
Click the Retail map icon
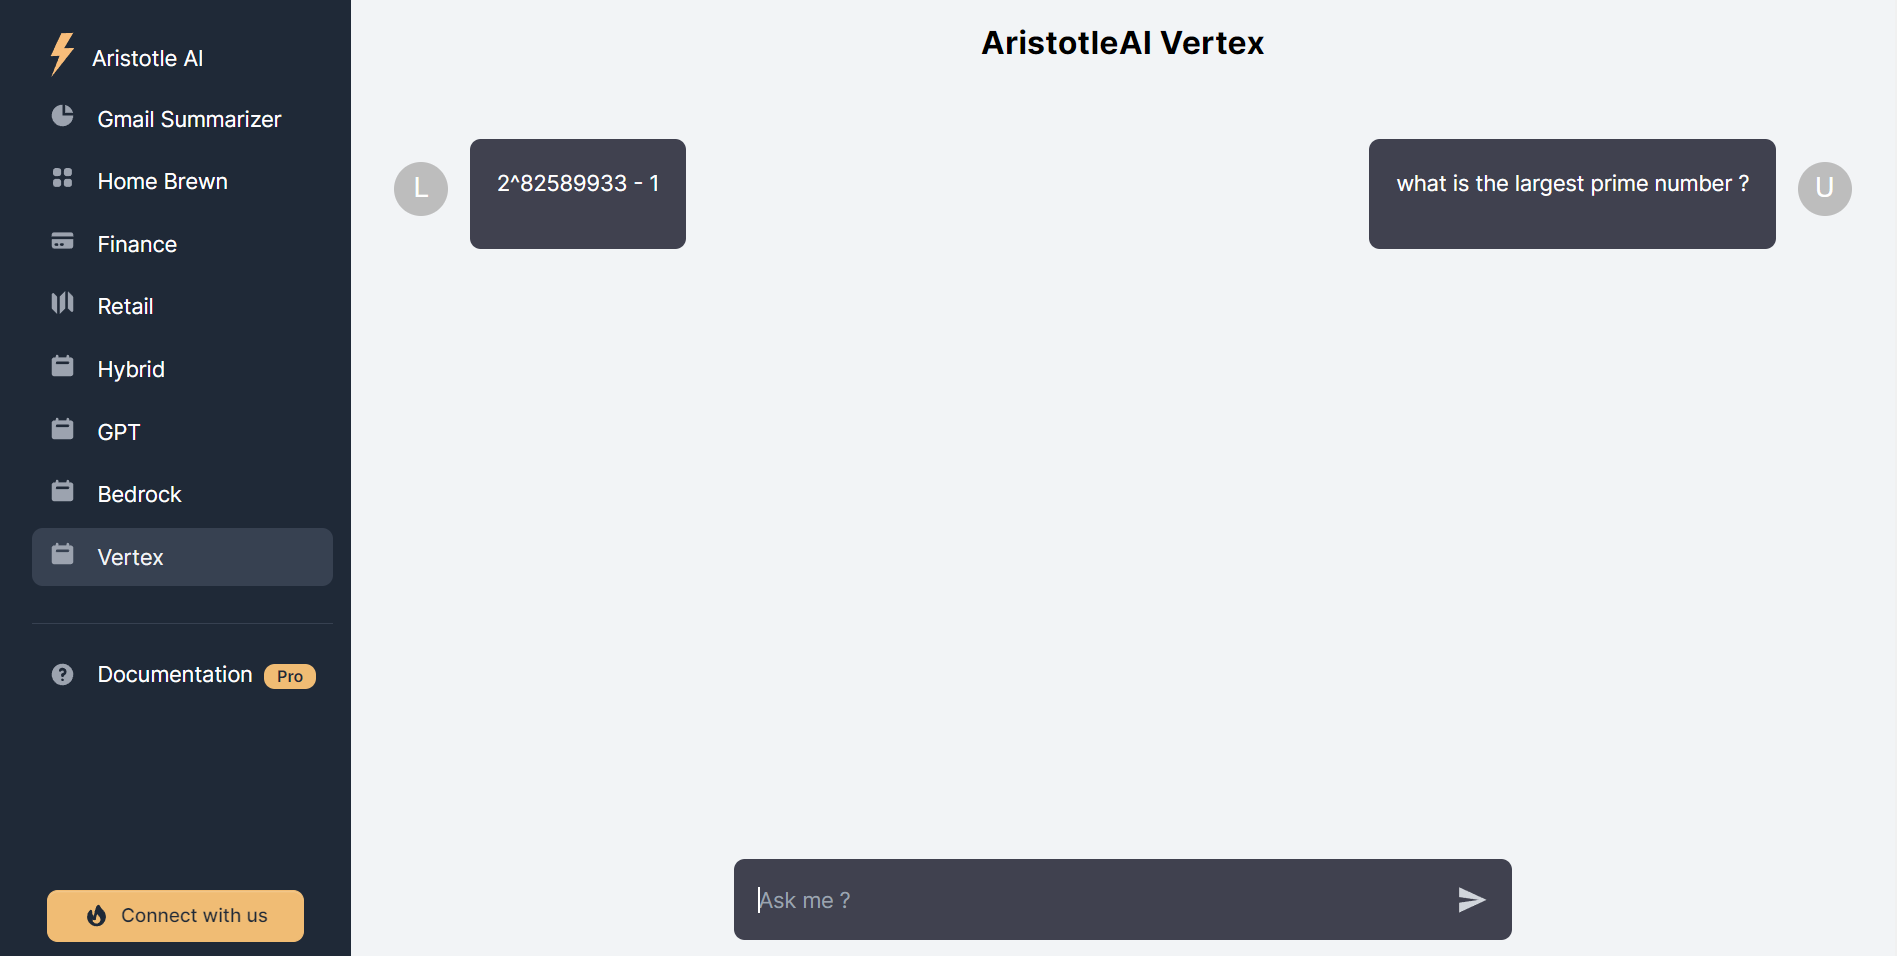tap(62, 303)
